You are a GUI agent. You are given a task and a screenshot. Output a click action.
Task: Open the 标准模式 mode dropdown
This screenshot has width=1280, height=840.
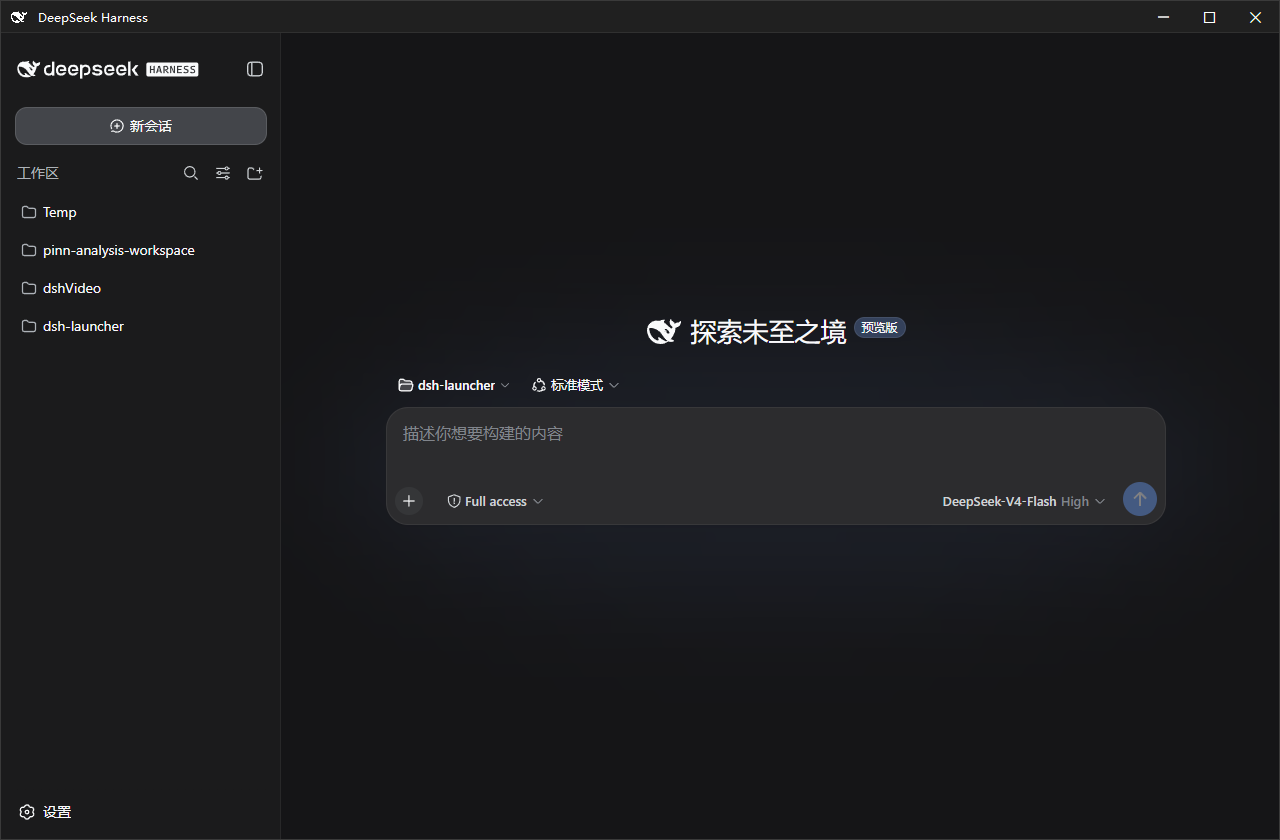point(576,385)
